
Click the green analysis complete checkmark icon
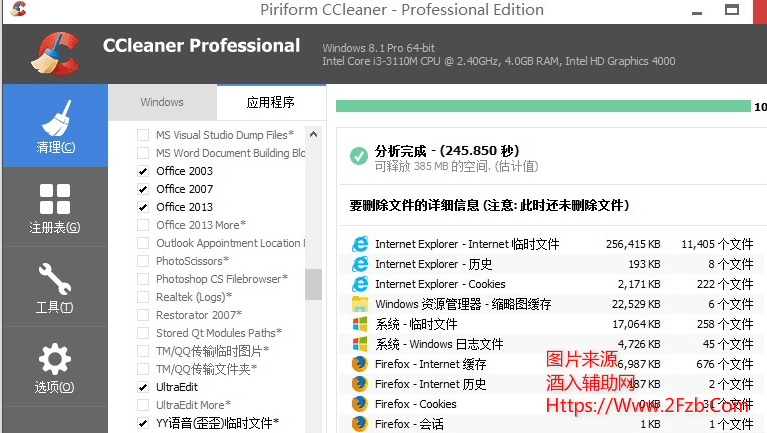point(359,157)
